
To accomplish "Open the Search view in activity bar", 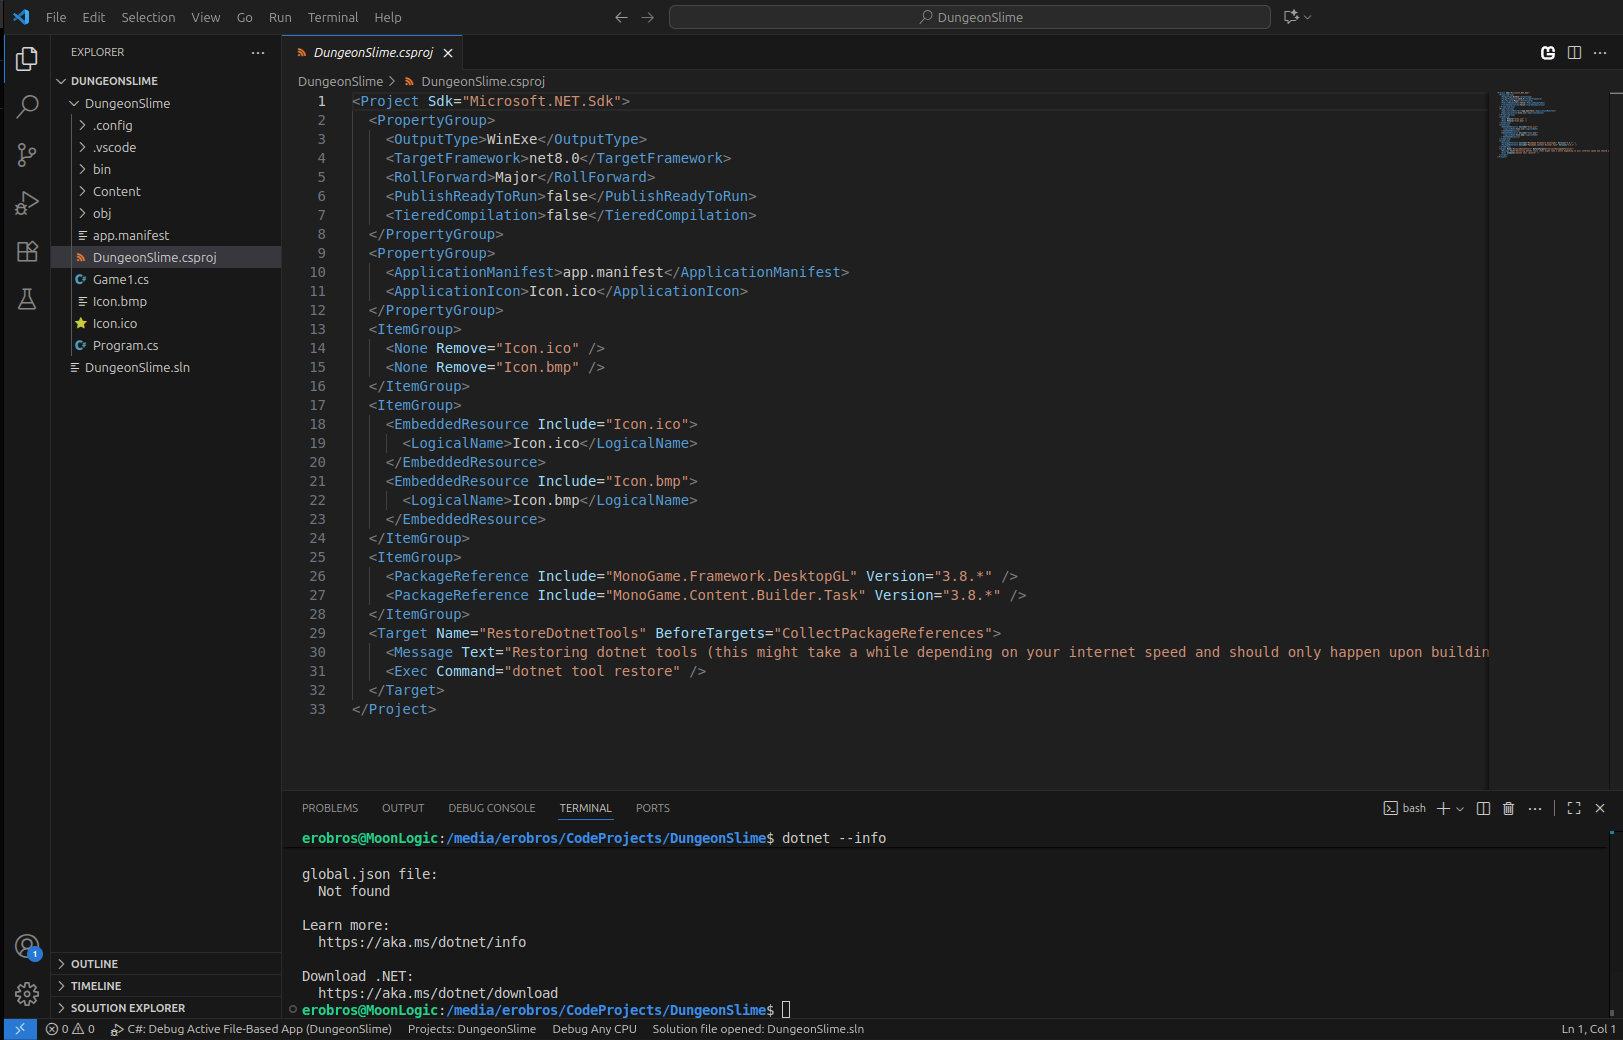I will [27, 106].
